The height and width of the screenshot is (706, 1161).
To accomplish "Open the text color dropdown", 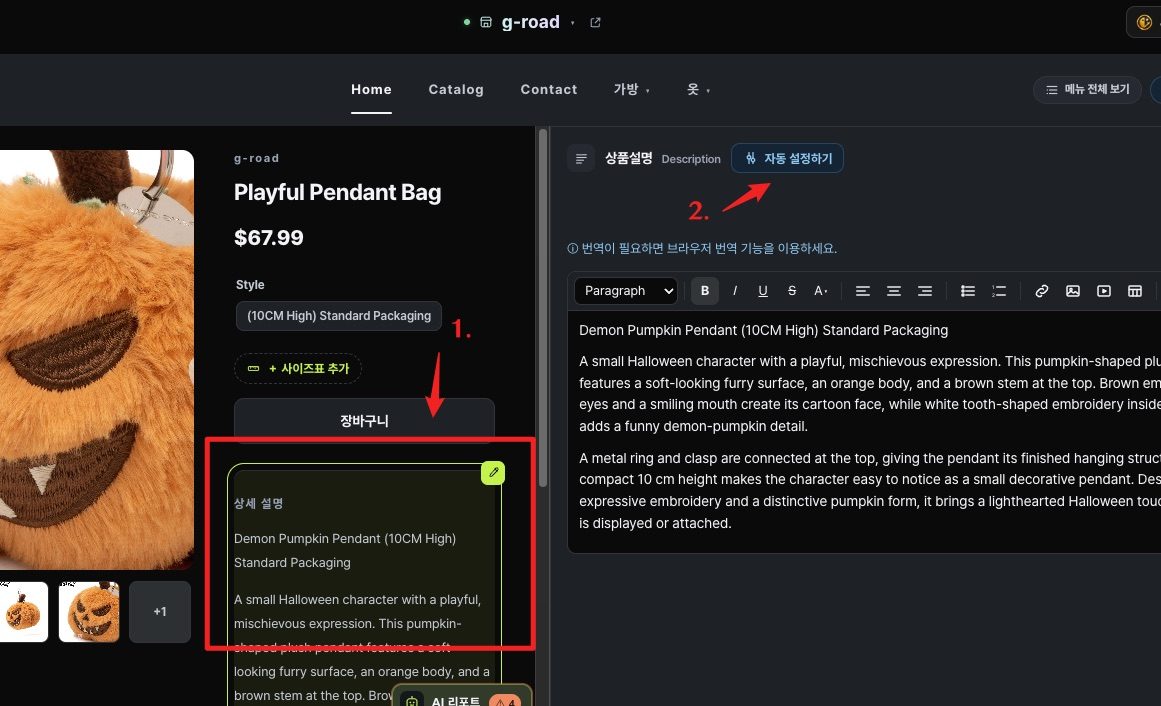I will [820, 290].
